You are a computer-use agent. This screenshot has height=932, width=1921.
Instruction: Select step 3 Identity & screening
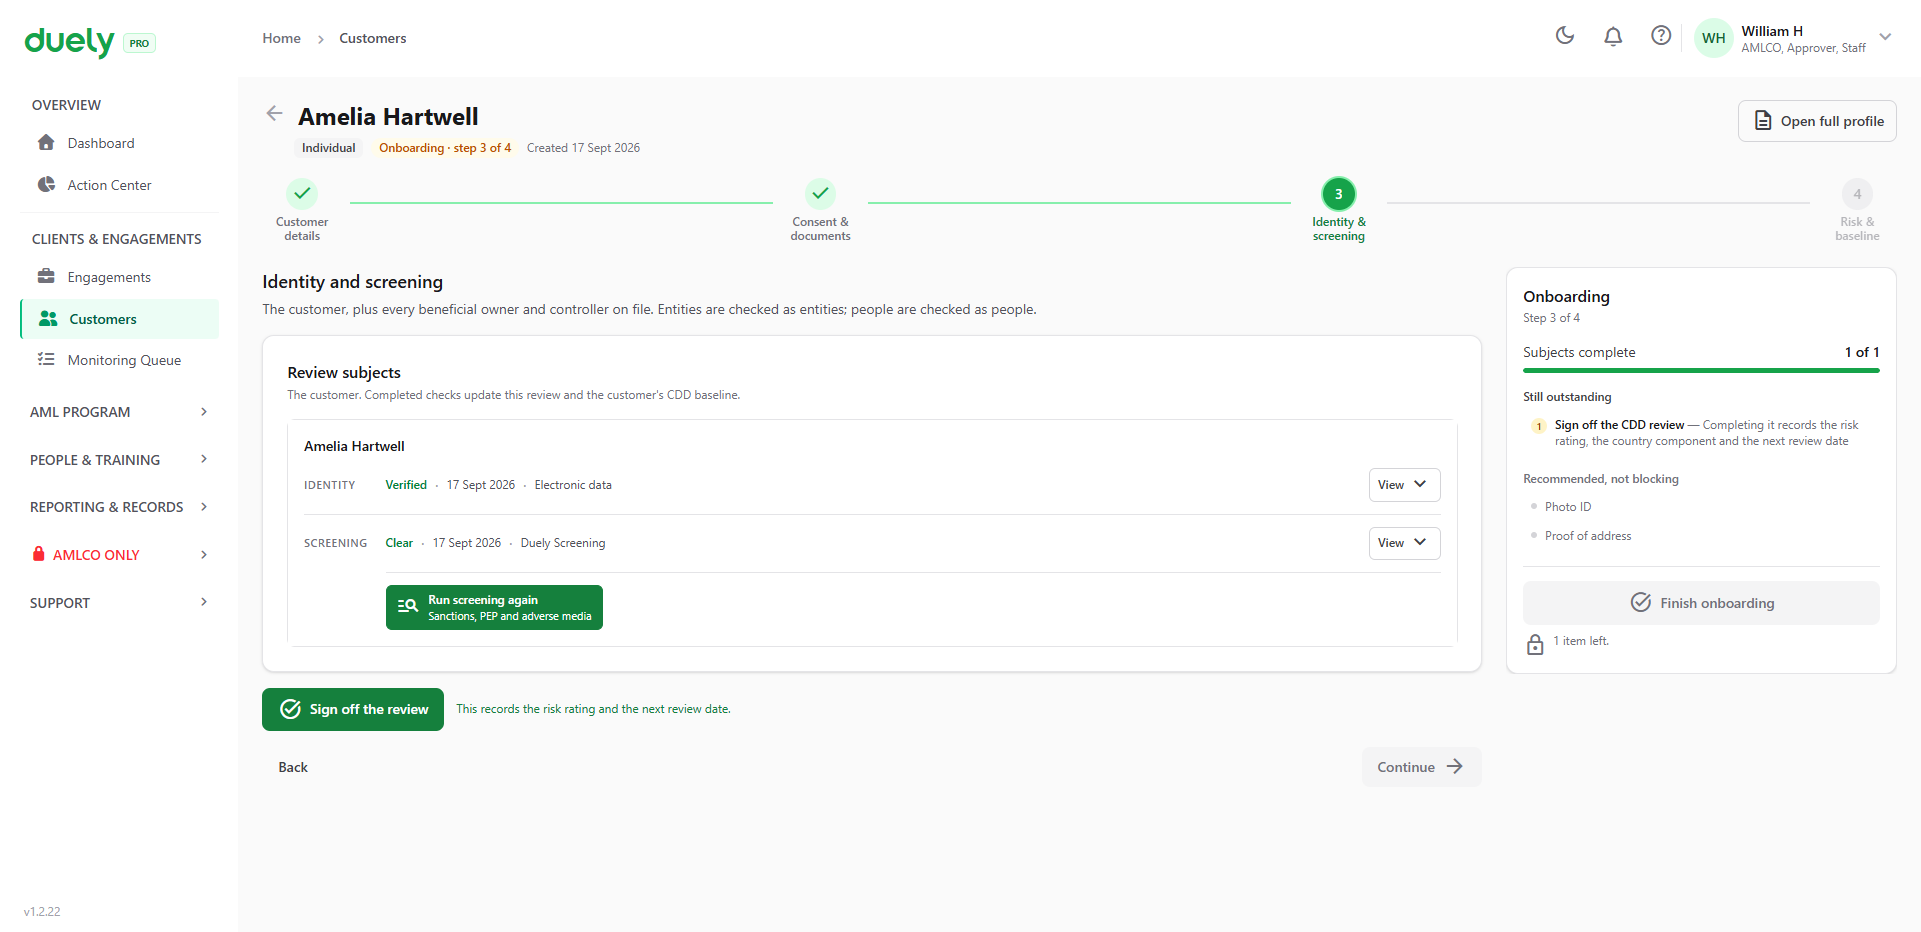click(x=1338, y=210)
